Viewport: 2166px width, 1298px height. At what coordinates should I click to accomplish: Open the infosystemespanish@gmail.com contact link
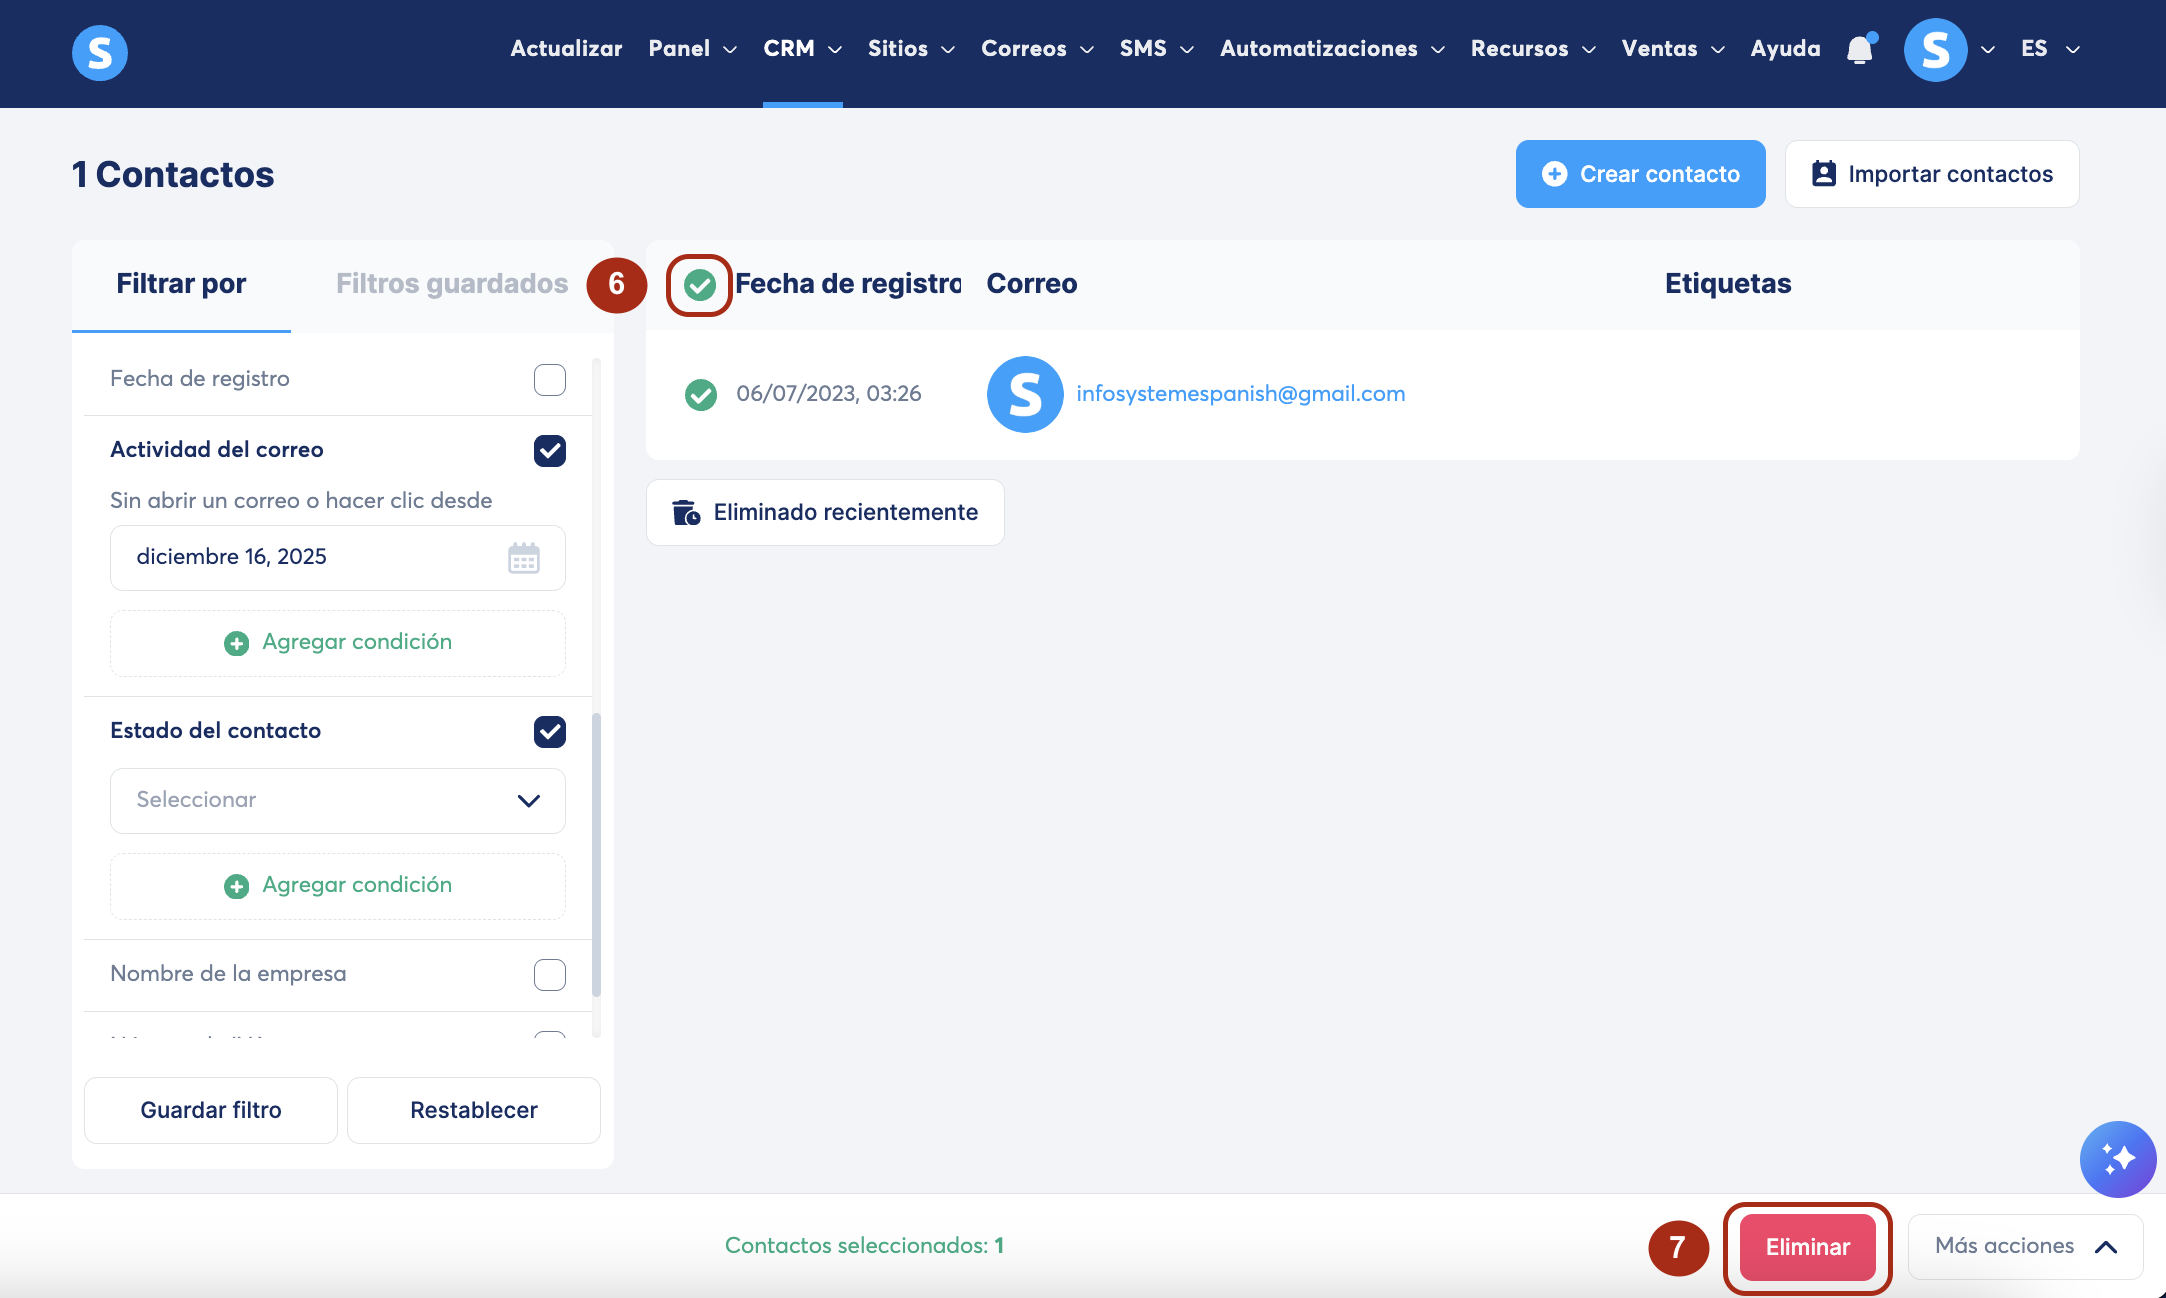[1240, 394]
